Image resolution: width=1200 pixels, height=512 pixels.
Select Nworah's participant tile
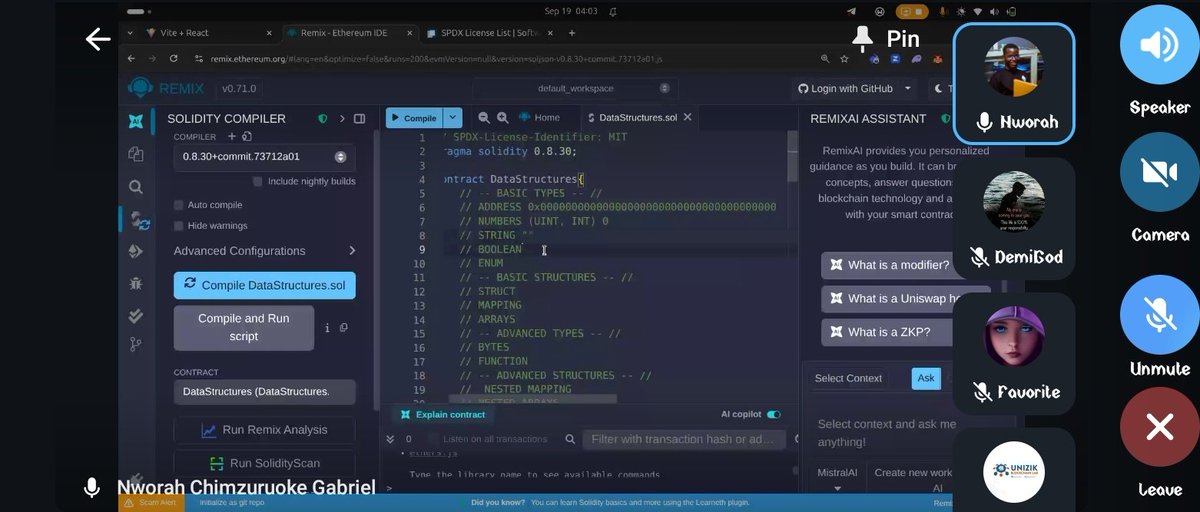point(1014,82)
